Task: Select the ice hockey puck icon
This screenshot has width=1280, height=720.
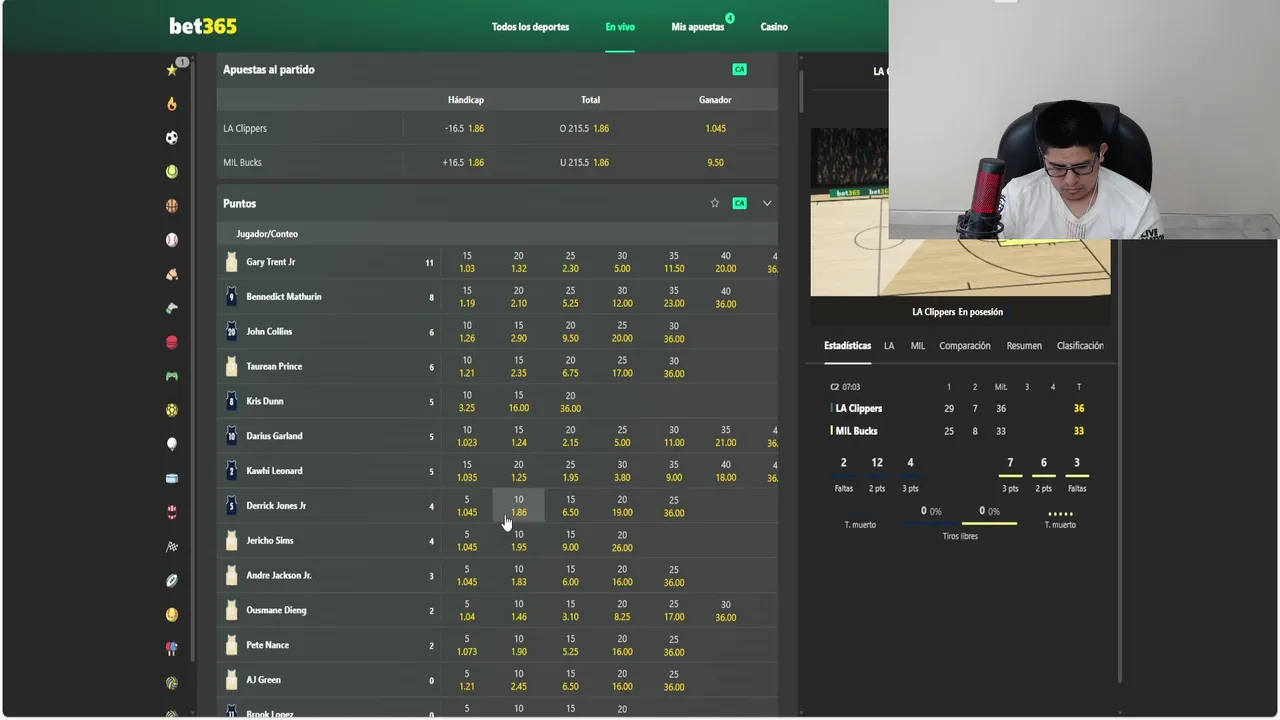Action: [172, 478]
